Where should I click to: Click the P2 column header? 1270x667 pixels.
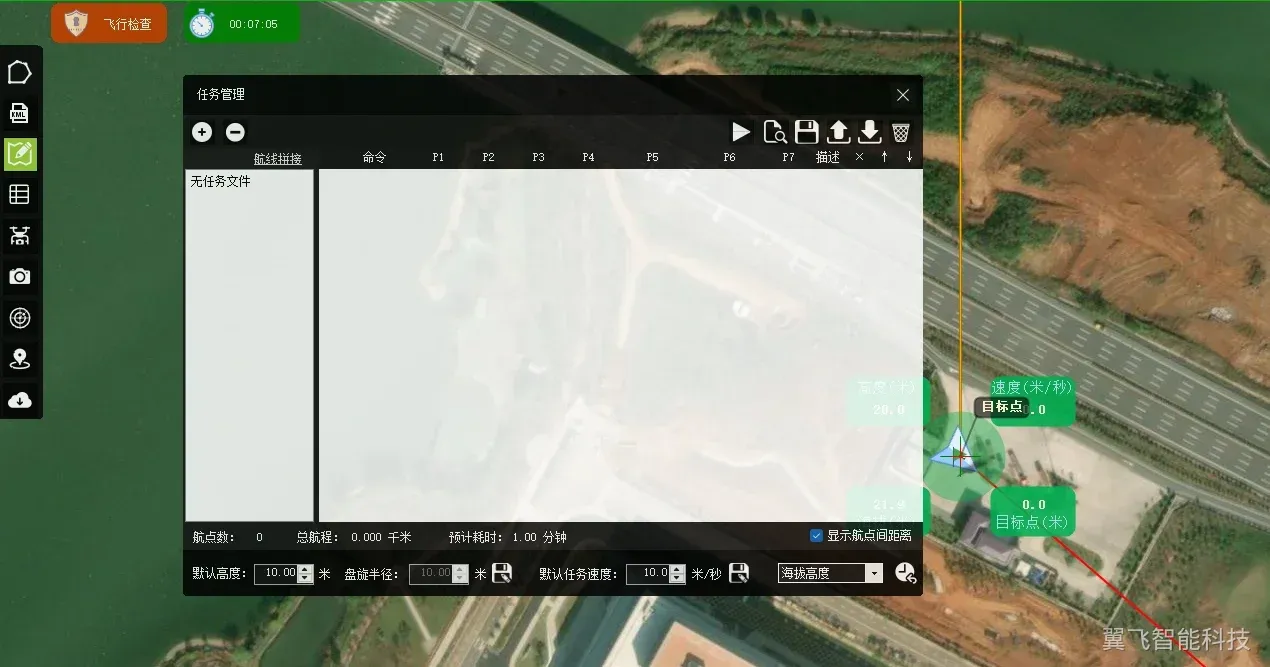click(x=488, y=157)
